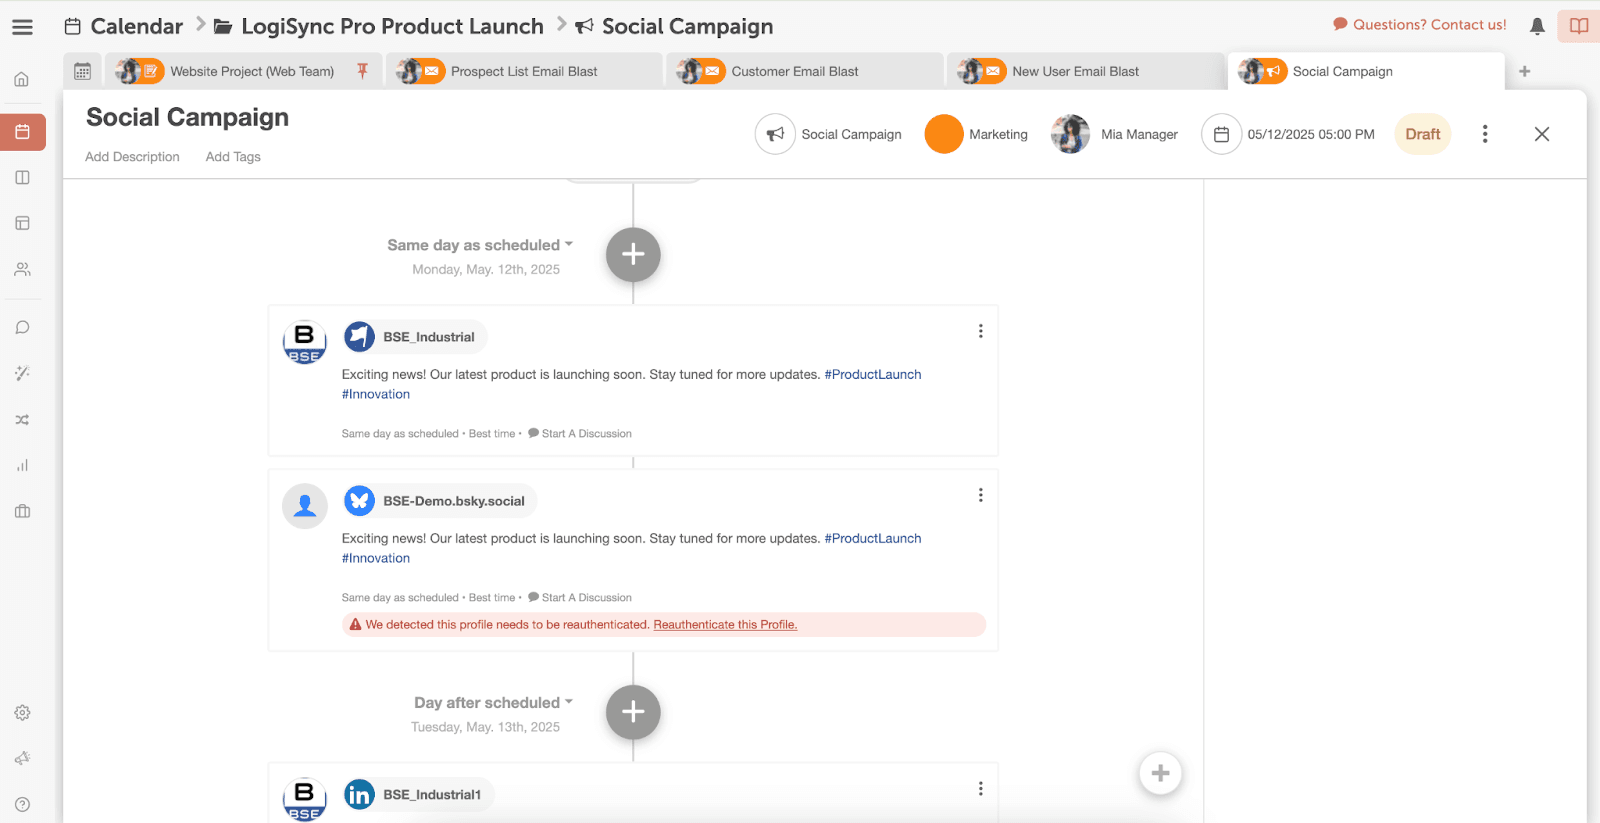Open the analytics bar chart icon
1600x823 pixels.
coord(22,466)
